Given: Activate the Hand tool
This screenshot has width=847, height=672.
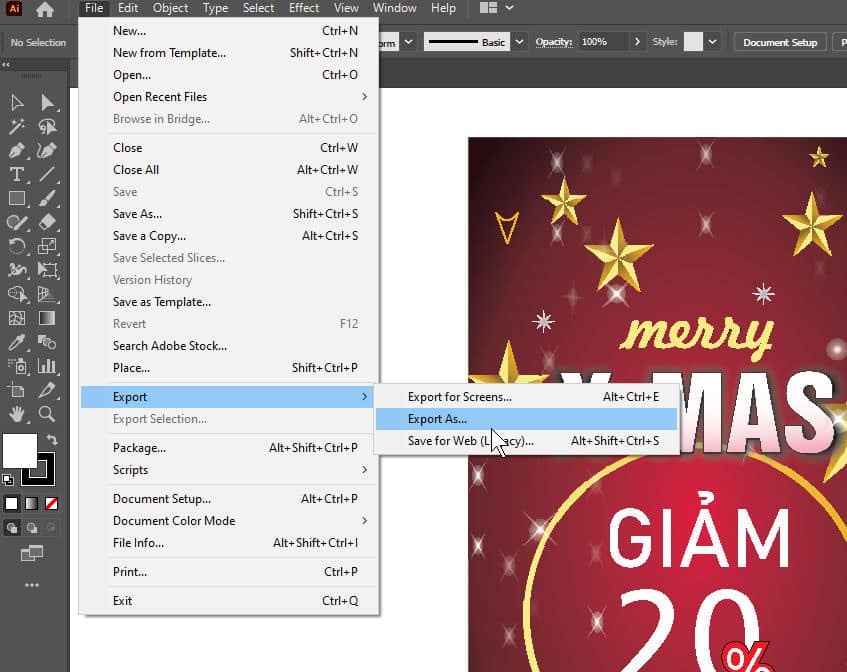Looking at the screenshot, I should point(17,414).
